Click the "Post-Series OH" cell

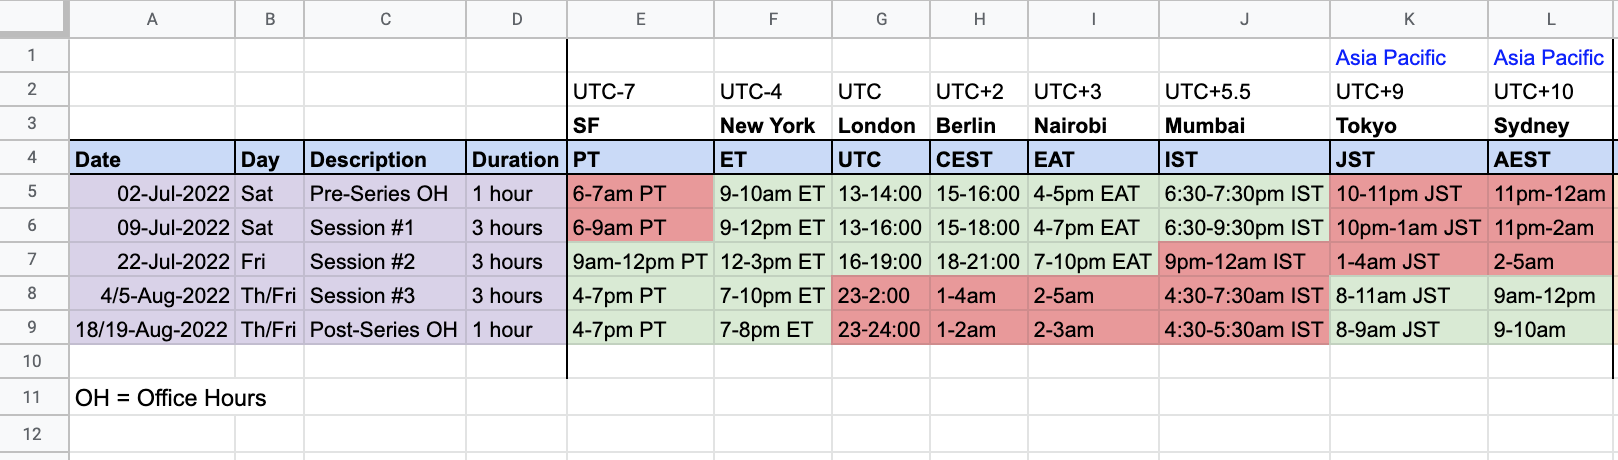click(384, 330)
